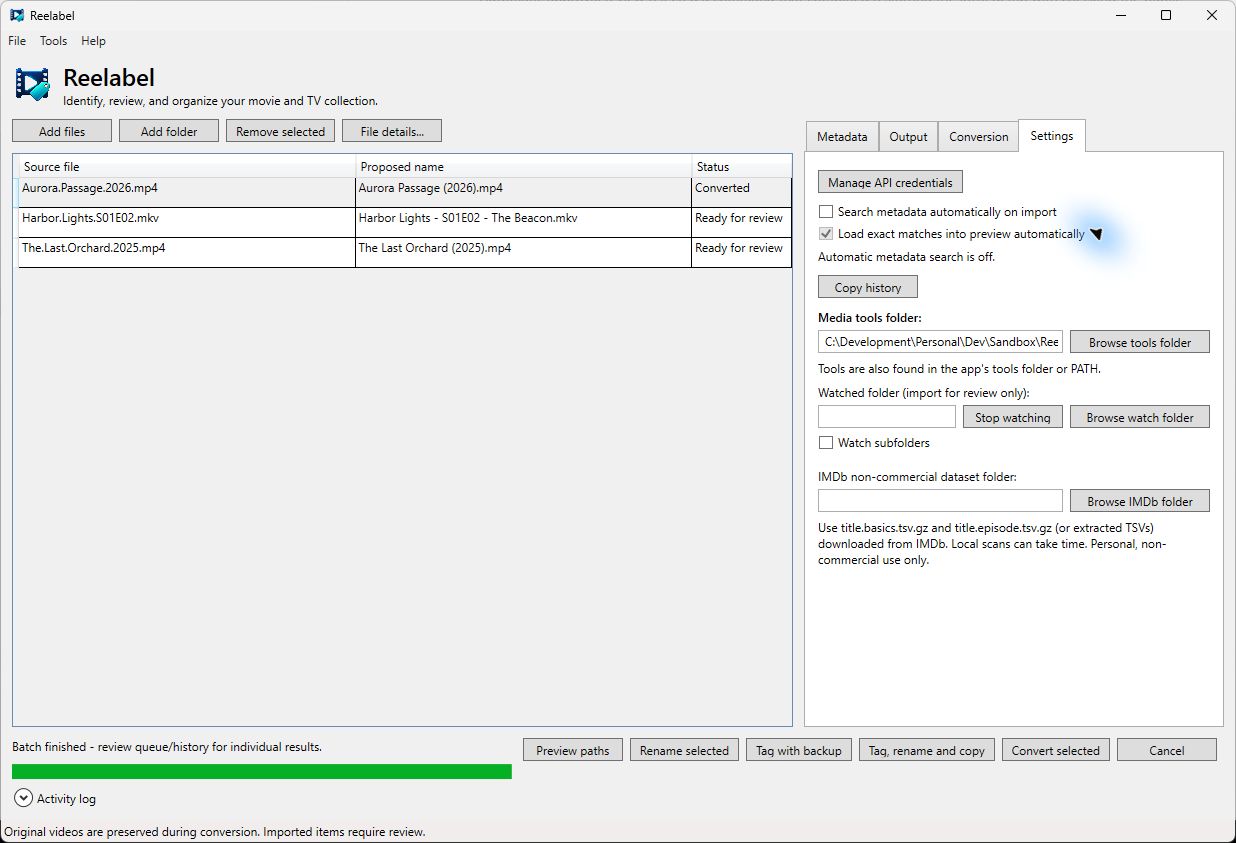Check the Watch subfolders box
Image resolution: width=1236 pixels, height=843 pixels.
click(x=826, y=443)
